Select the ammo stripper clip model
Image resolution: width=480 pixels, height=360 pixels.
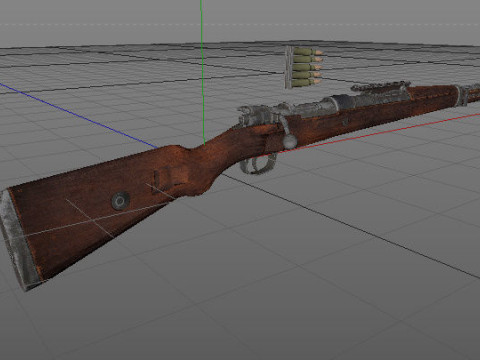[x=303, y=68]
